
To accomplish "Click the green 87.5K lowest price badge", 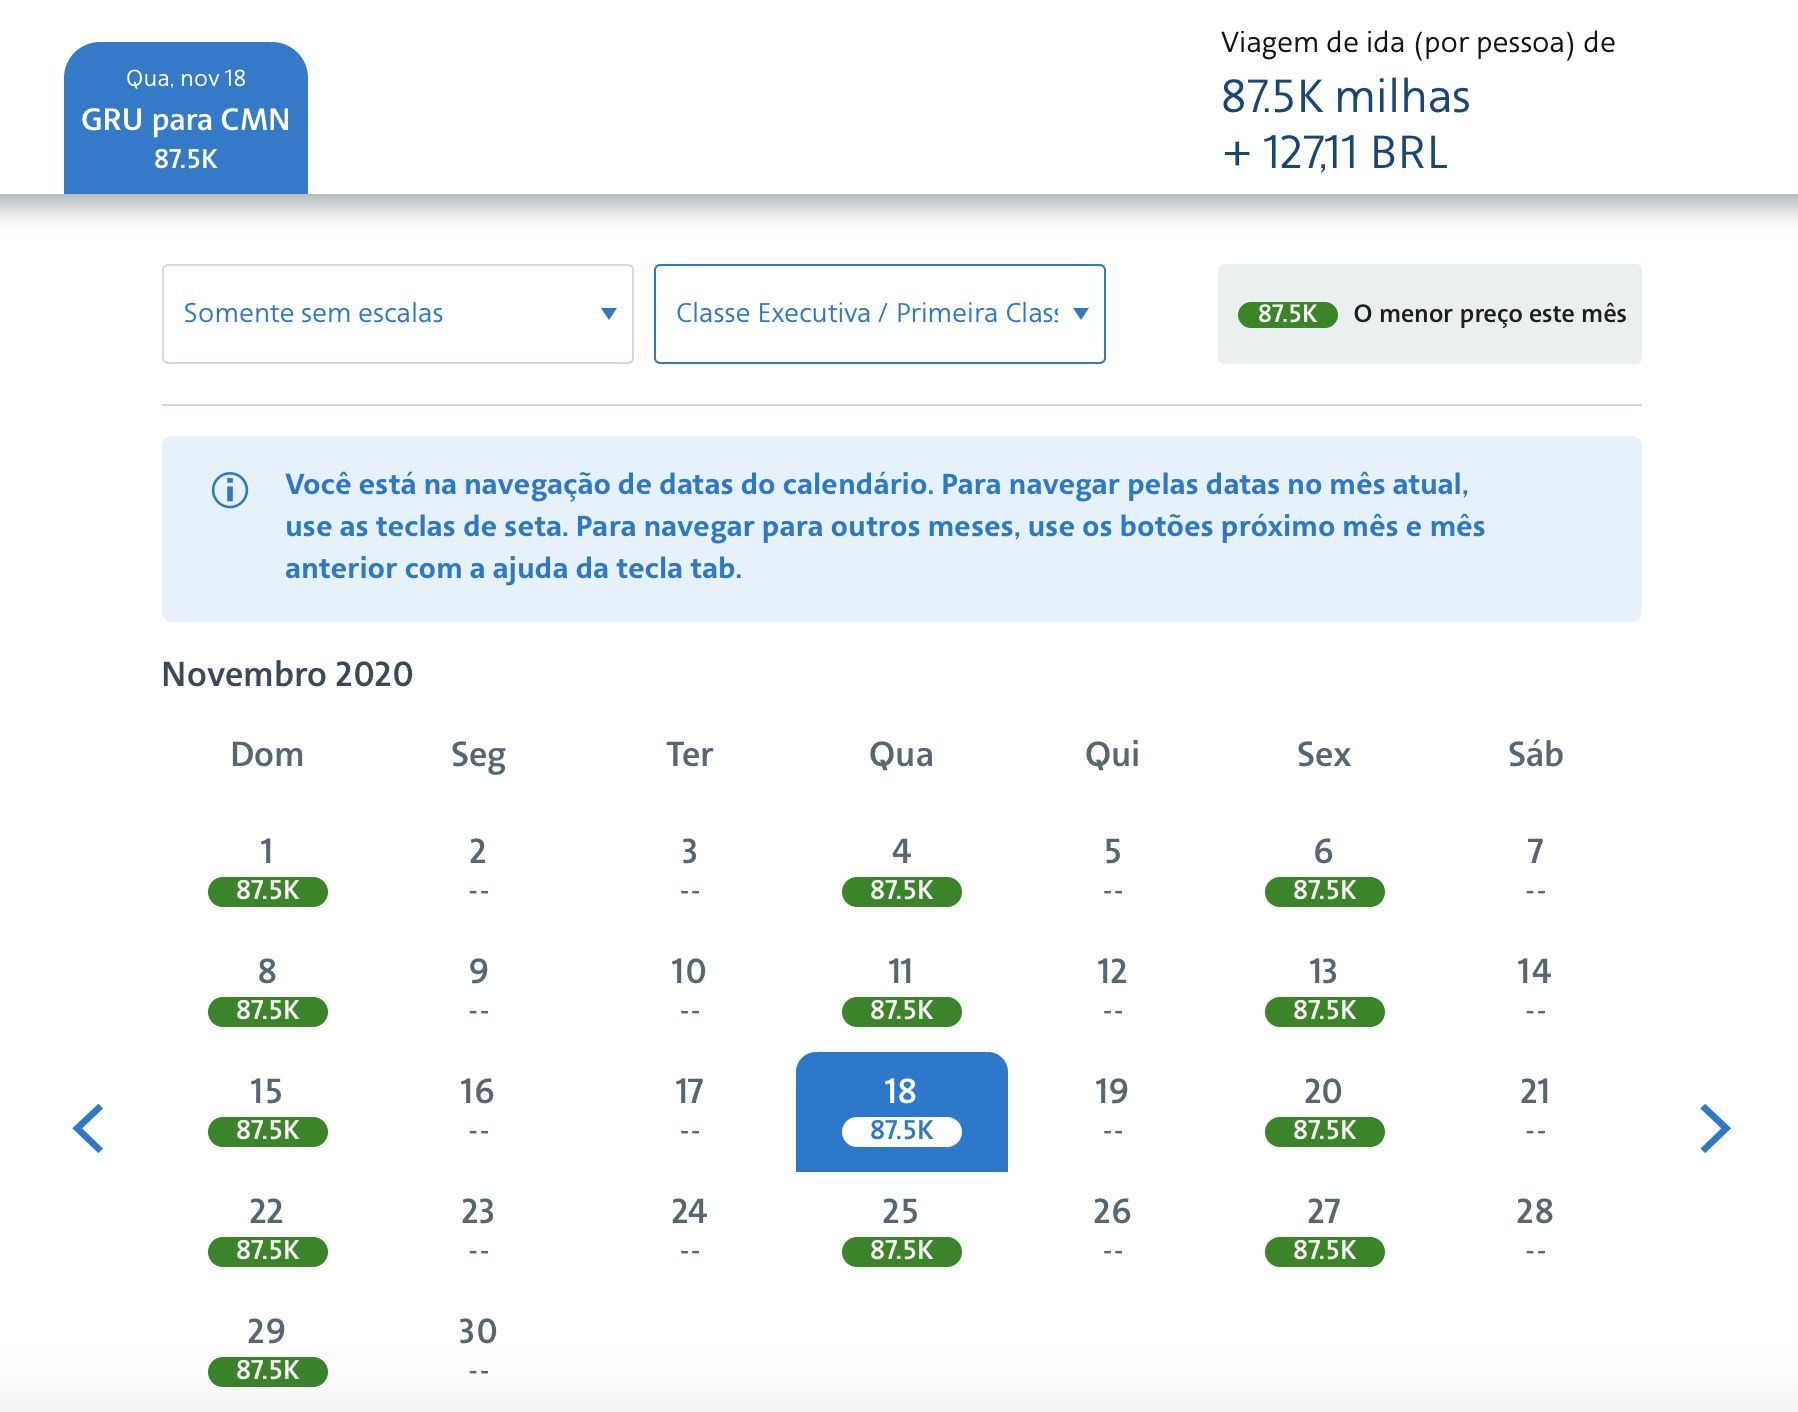I will (x=1287, y=314).
